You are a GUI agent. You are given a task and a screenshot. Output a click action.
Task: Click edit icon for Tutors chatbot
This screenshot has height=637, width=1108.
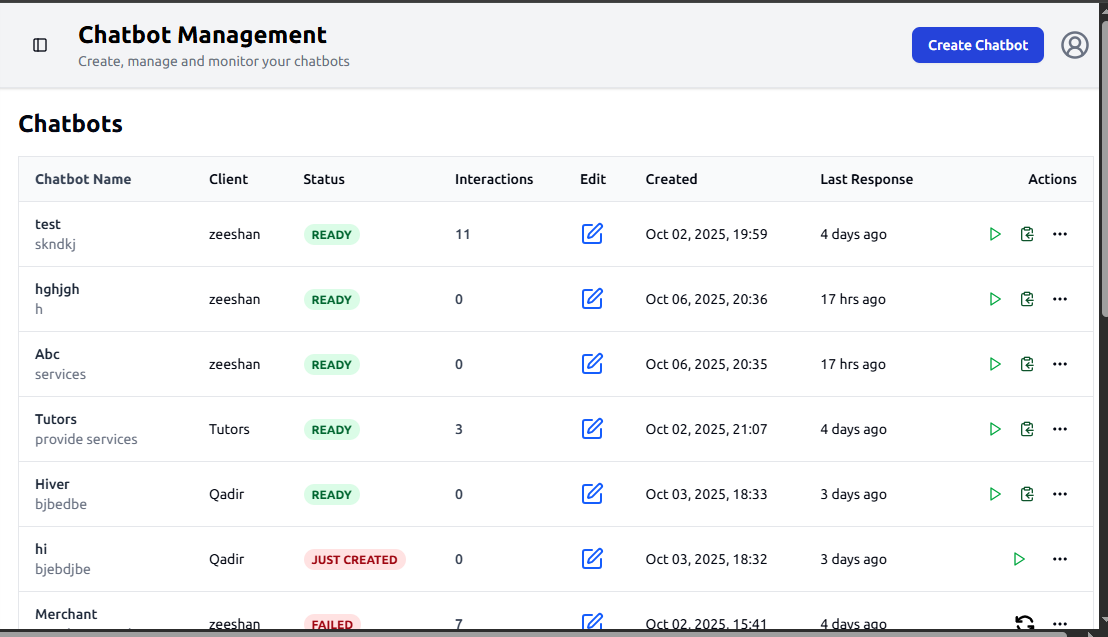(592, 429)
